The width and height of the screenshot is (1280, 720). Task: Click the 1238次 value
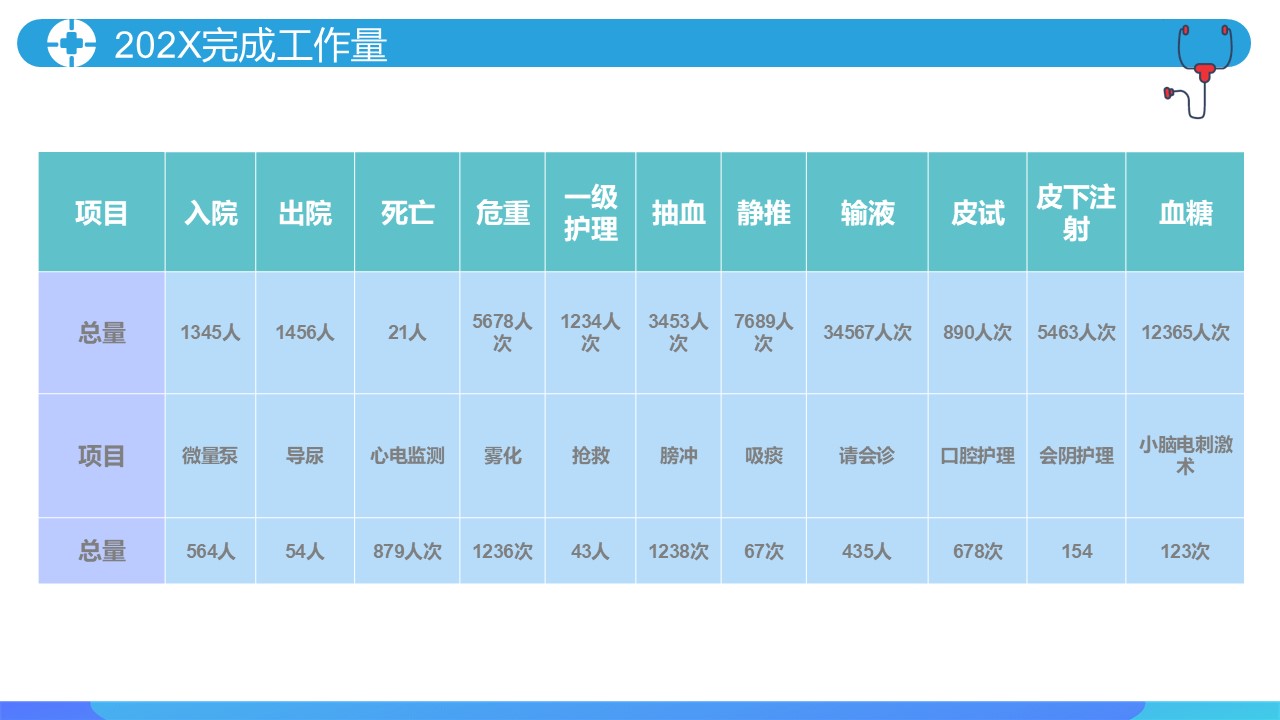pyautogui.click(x=678, y=551)
